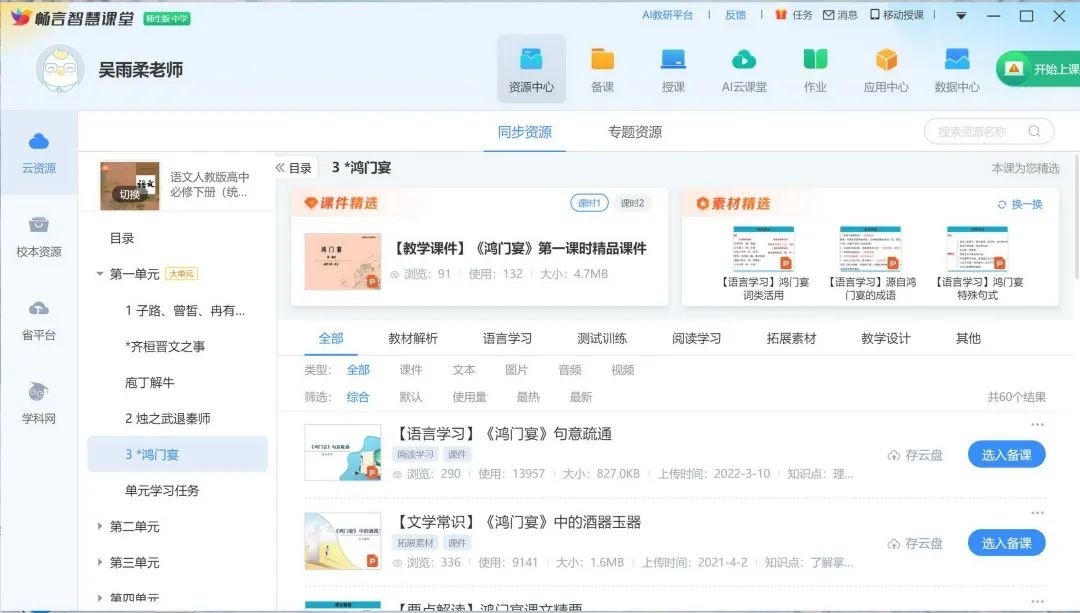This screenshot has height=613, width=1080.
Task: Expand the 第二单元 tree node
Action: (100, 527)
